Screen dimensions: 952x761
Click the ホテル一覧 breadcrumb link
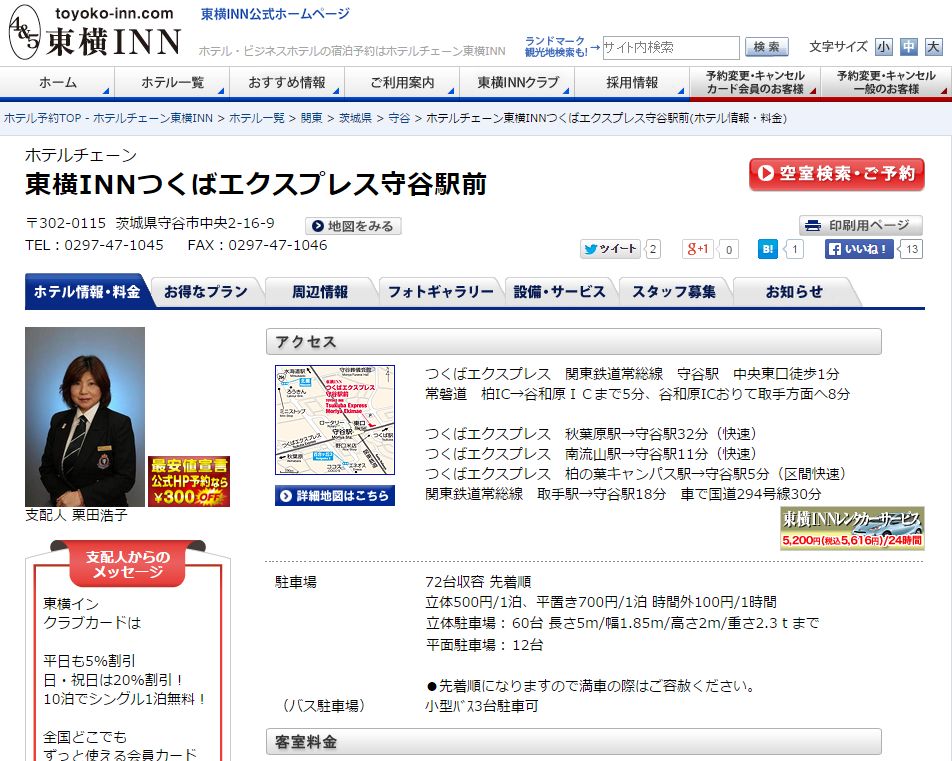257,118
